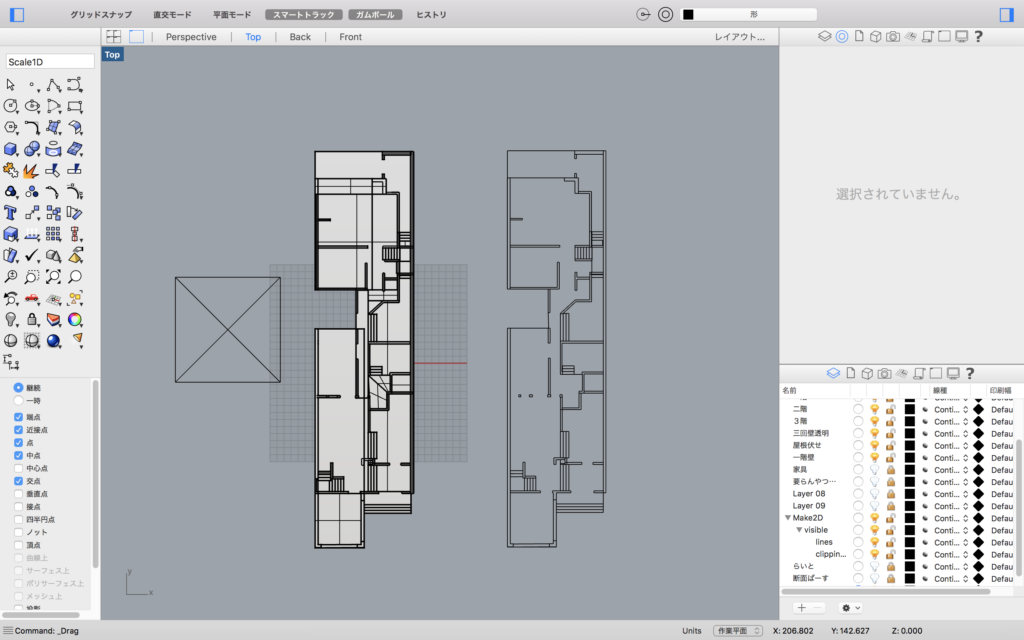Click the Check objects checkmark icon
The width and height of the screenshot is (1024, 640).
point(32,255)
